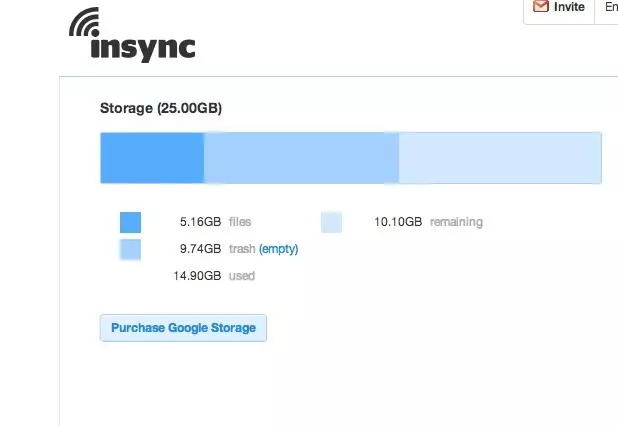Click the 9.74GB trash value
This screenshot has width=618, height=426.
[x=200, y=249]
